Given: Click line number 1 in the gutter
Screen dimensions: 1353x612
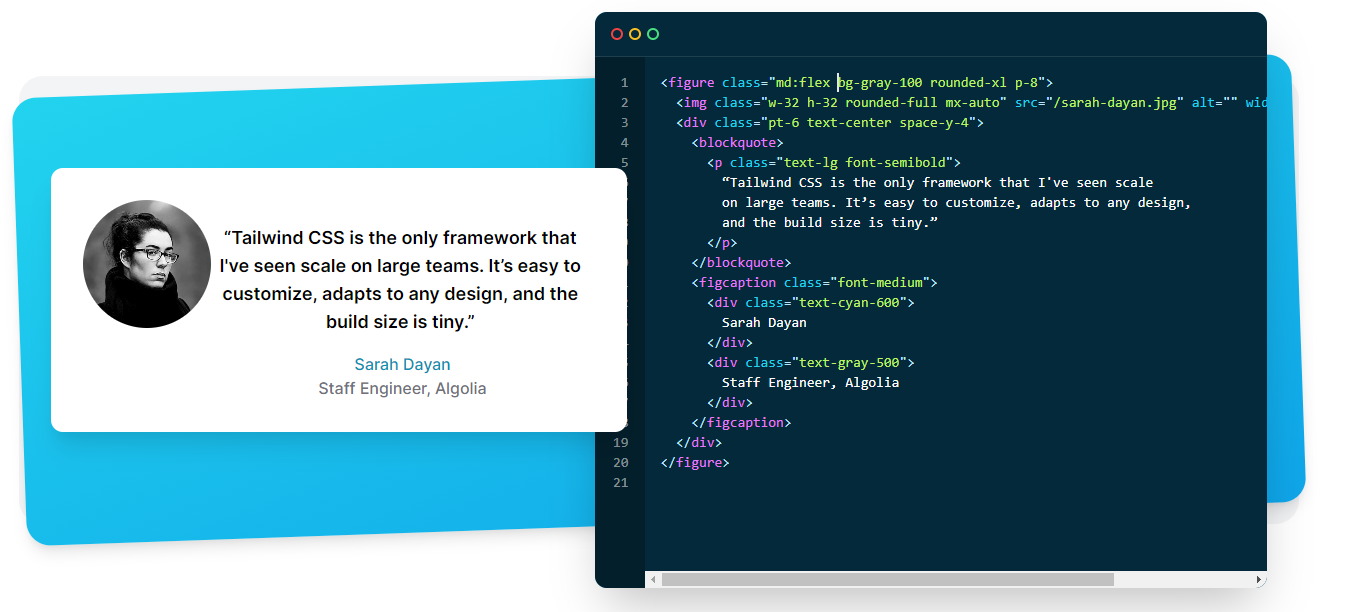Looking at the screenshot, I should [x=624, y=83].
